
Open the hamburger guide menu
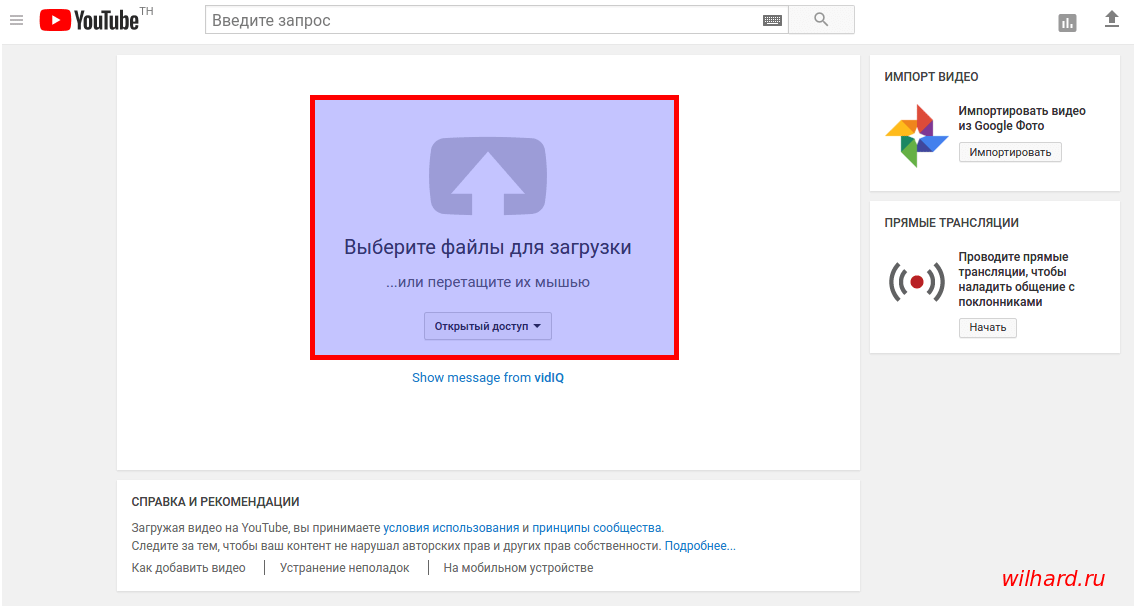click(16, 20)
